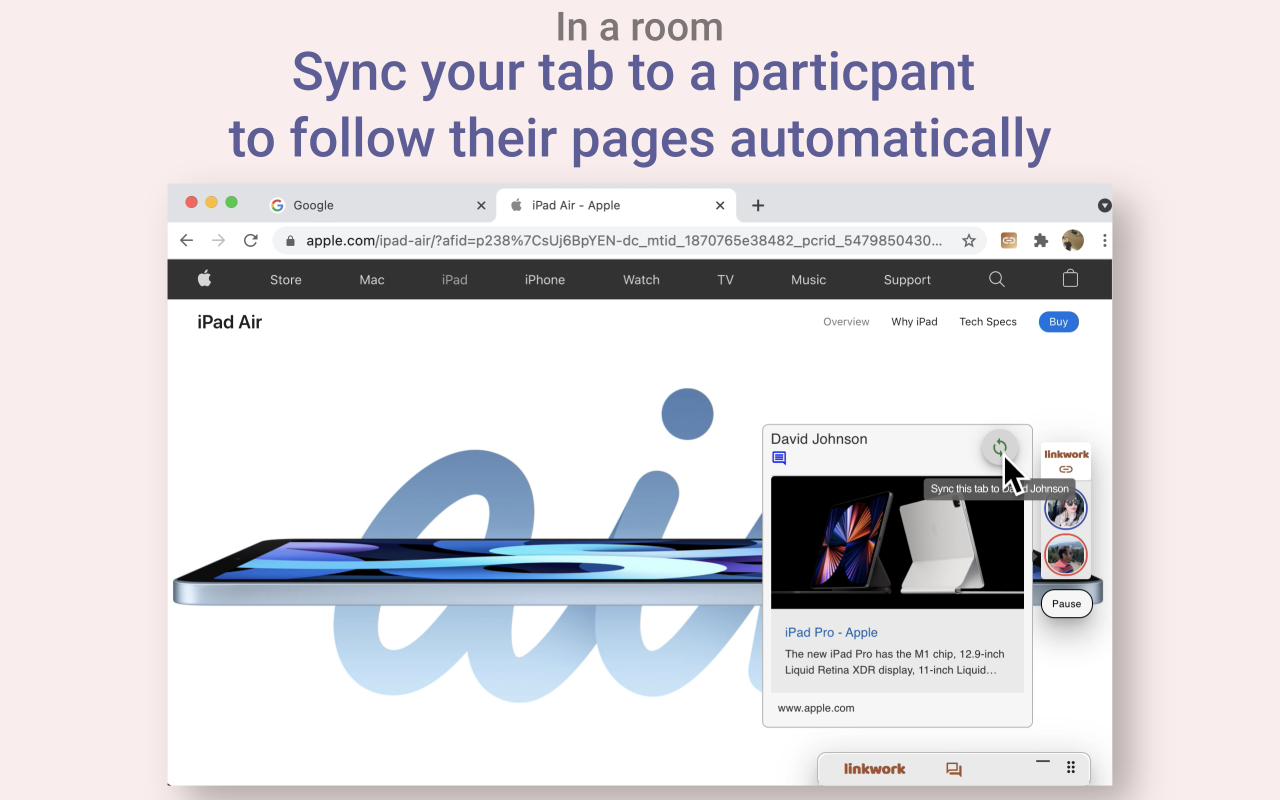Click the search magnifier on Apple nav

tap(997, 279)
